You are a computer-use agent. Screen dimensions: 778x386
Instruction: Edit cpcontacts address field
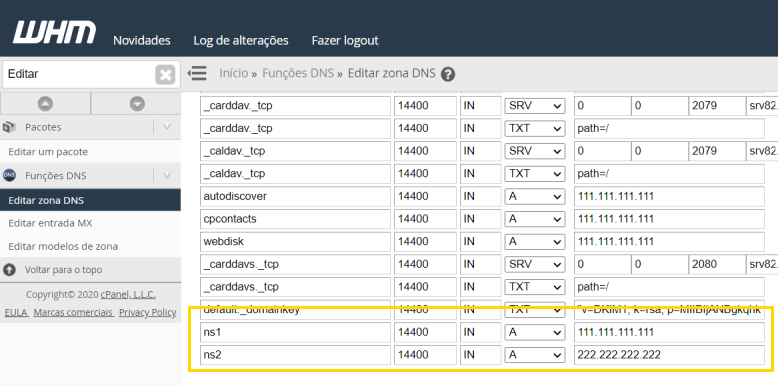pos(669,219)
